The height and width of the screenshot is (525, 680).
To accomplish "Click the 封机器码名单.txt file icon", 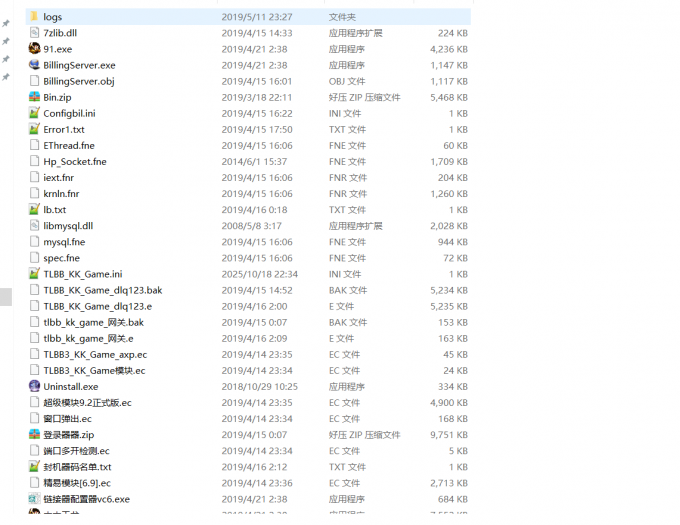I will coord(34,466).
